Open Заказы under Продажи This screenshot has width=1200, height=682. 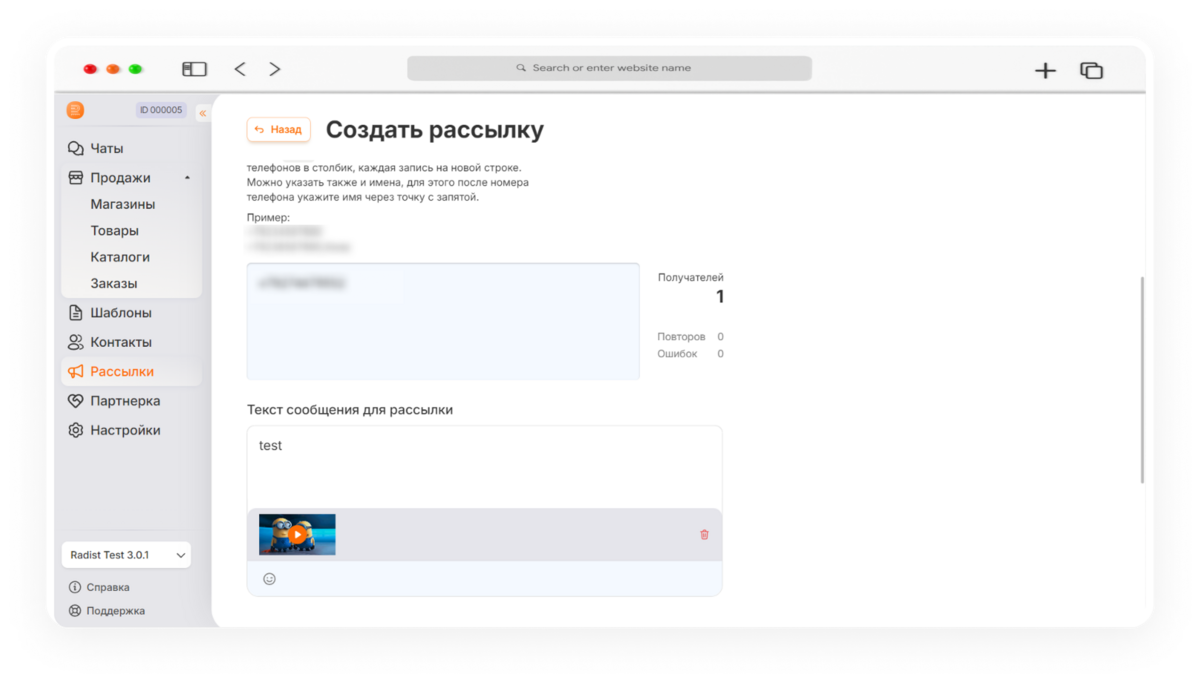pyautogui.click(x=114, y=283)
